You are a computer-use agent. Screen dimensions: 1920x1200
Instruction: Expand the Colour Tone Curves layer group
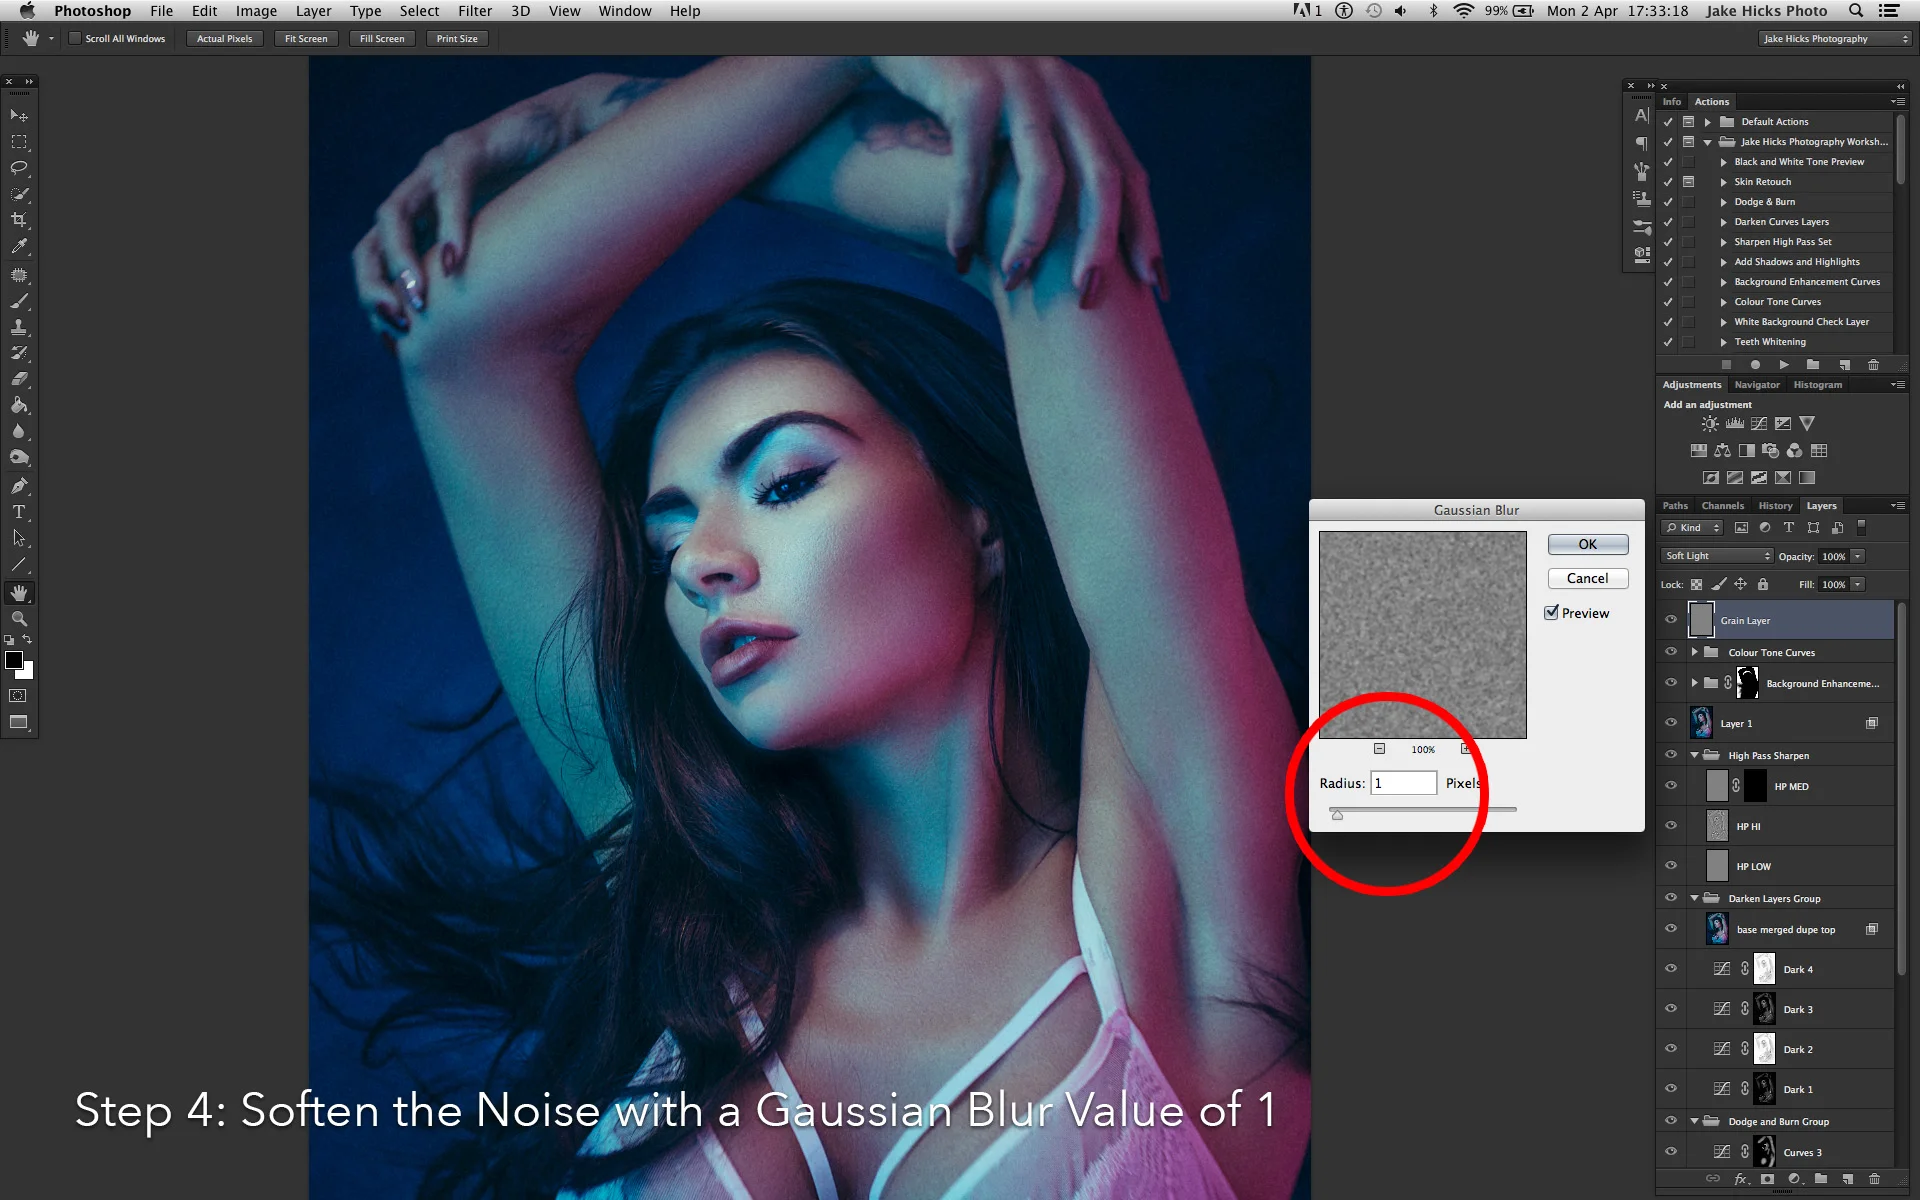tap(1694, 652)
